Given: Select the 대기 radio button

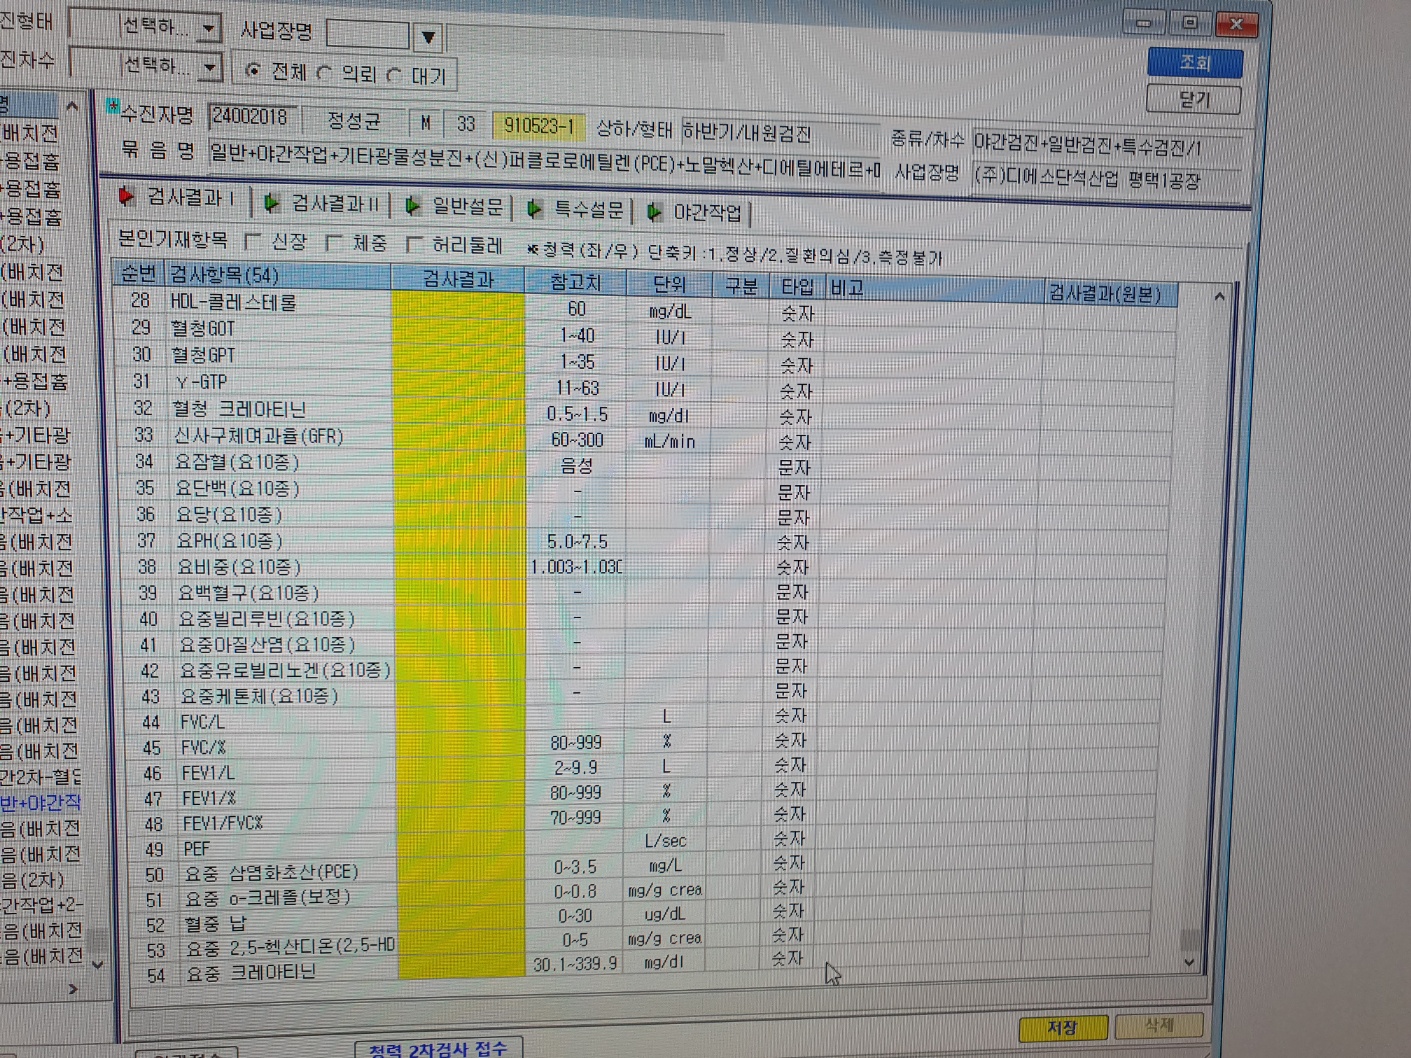Looking at the screenshot, I should point(394,75).
